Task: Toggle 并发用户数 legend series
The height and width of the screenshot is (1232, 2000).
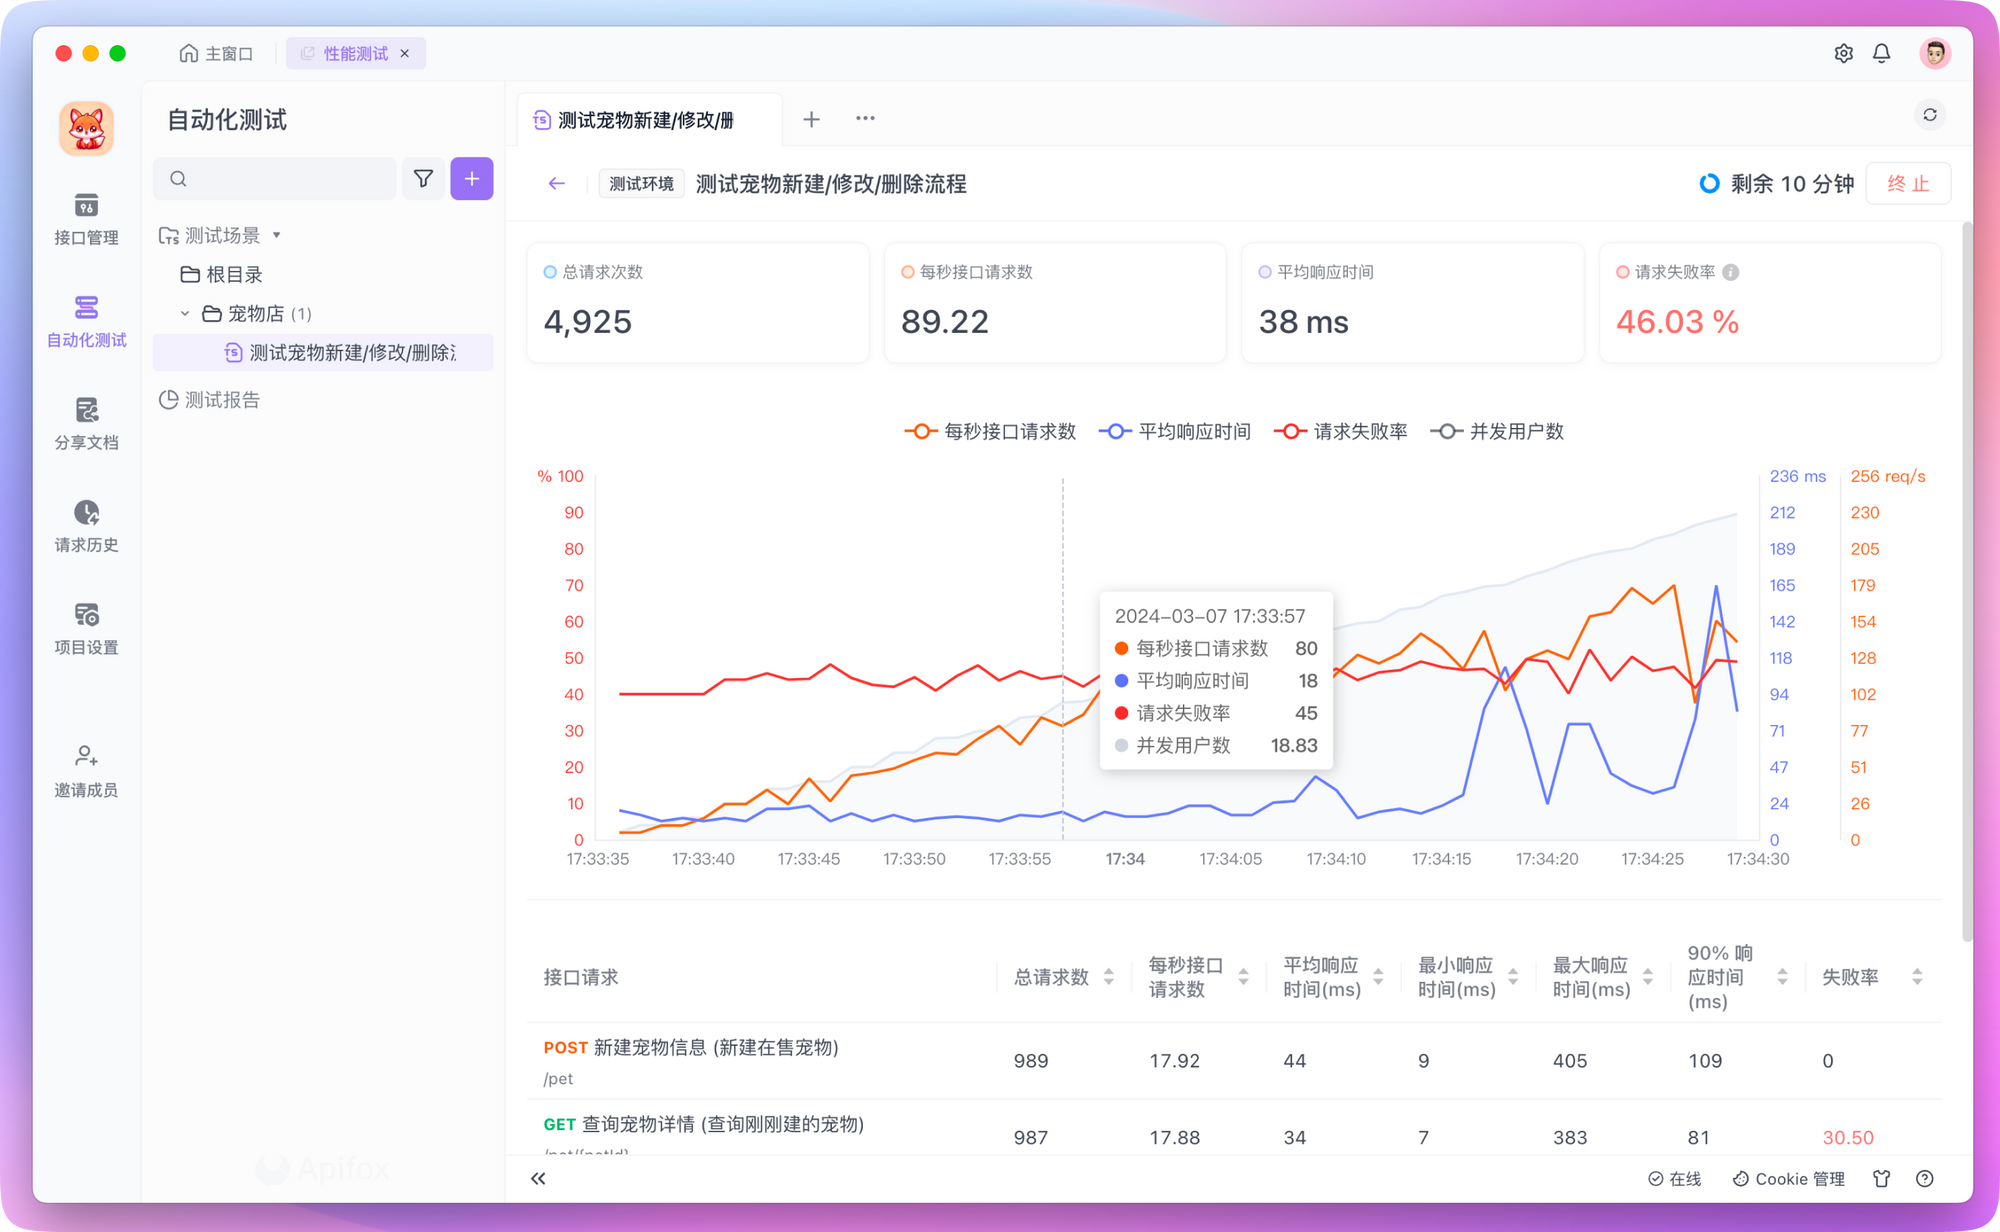Action: (1497, 432)
